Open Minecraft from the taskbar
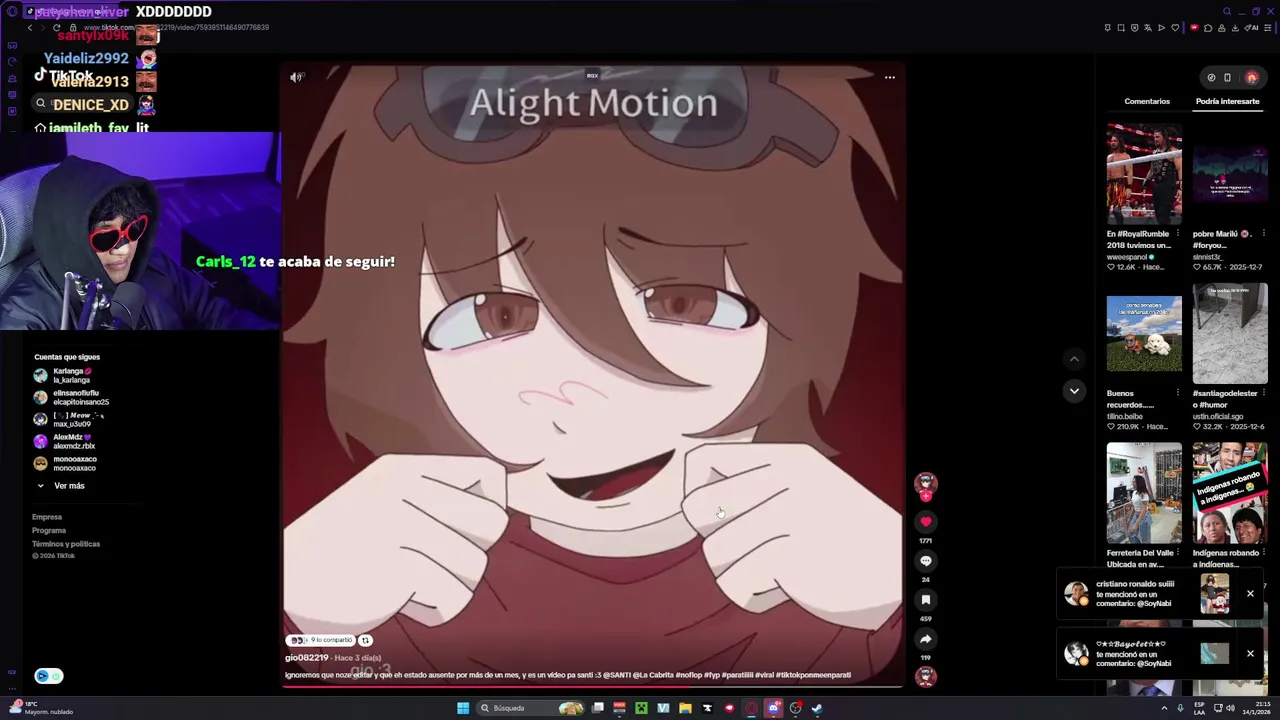This screenshot has width=1280, height=720. click(x=641, y=708)
